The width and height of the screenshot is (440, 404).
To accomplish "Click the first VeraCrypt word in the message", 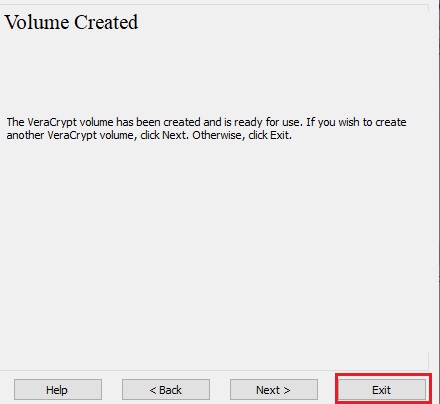I will coord(52,122).
